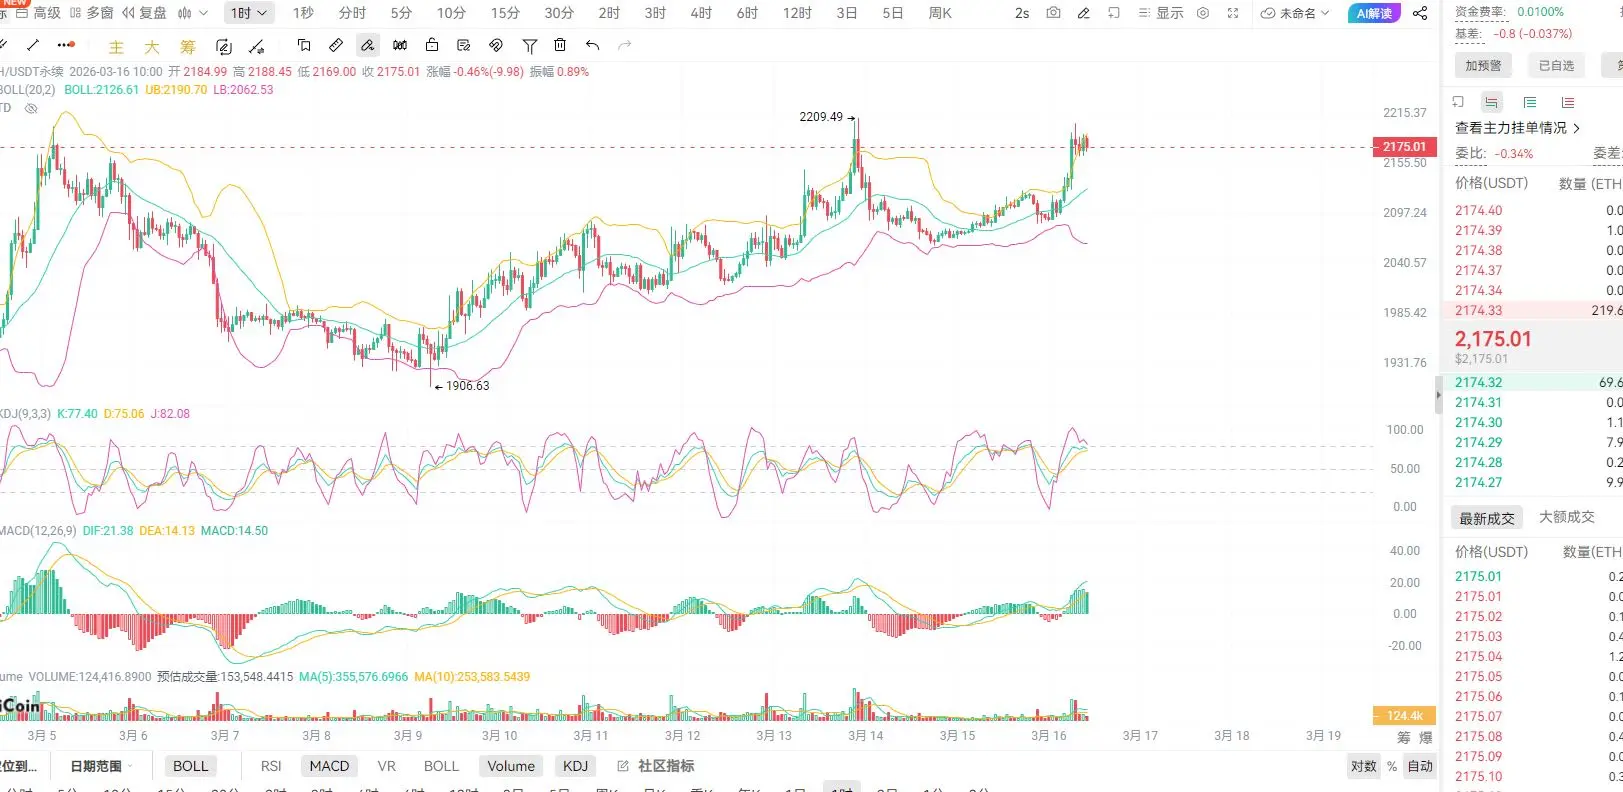Click 多窗 multi-window button
This screenshot has height=792, width=1623.
[x=91, y=13]
